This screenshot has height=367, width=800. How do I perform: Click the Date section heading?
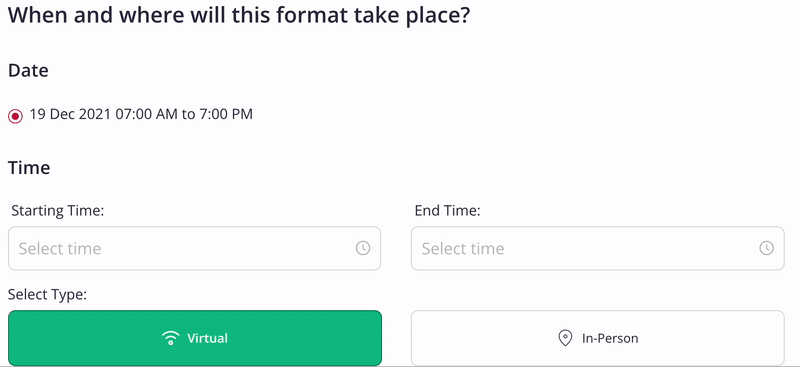click(x=29, y=70)
